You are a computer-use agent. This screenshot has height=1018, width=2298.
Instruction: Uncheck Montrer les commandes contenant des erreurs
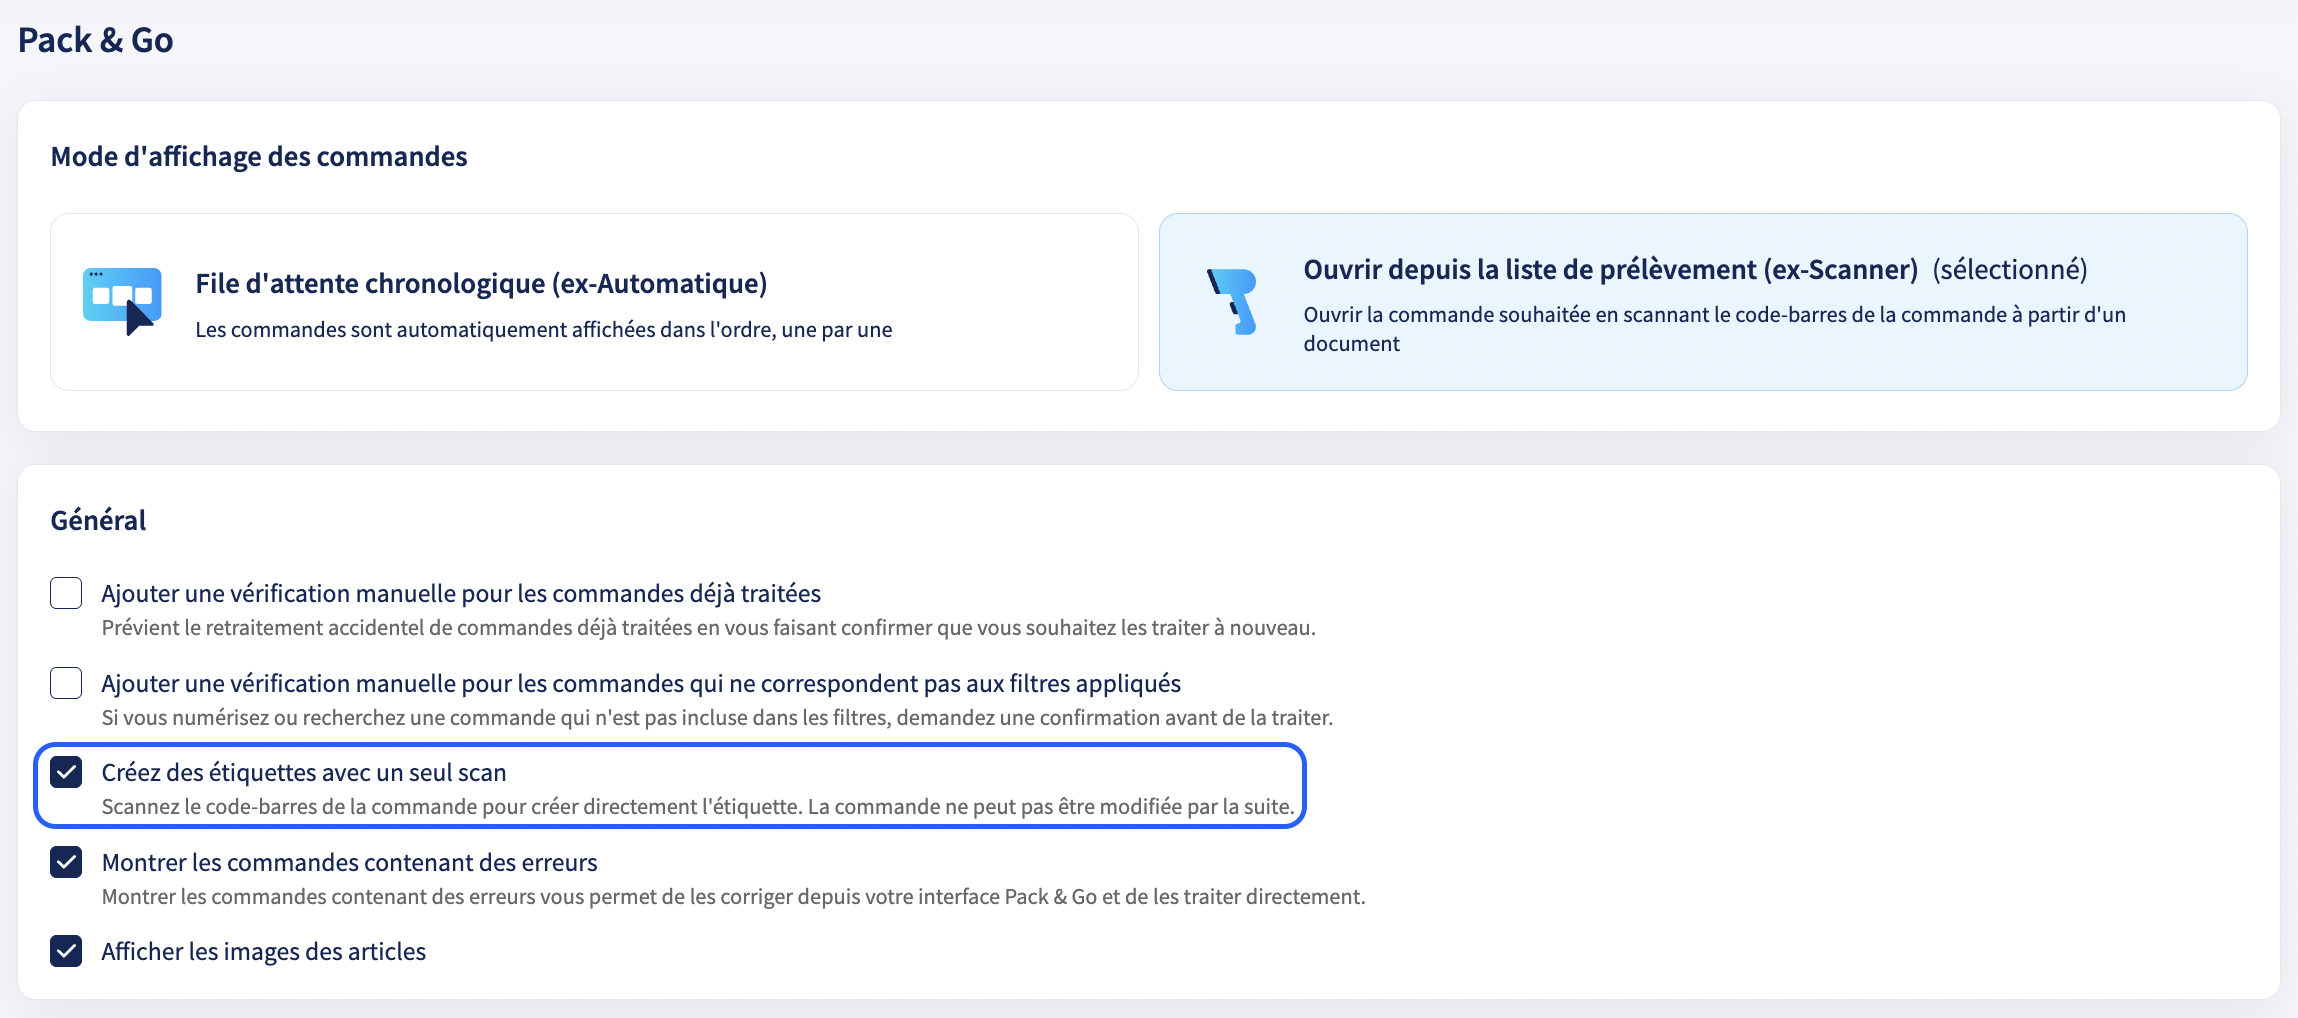[x=66, y=862]
